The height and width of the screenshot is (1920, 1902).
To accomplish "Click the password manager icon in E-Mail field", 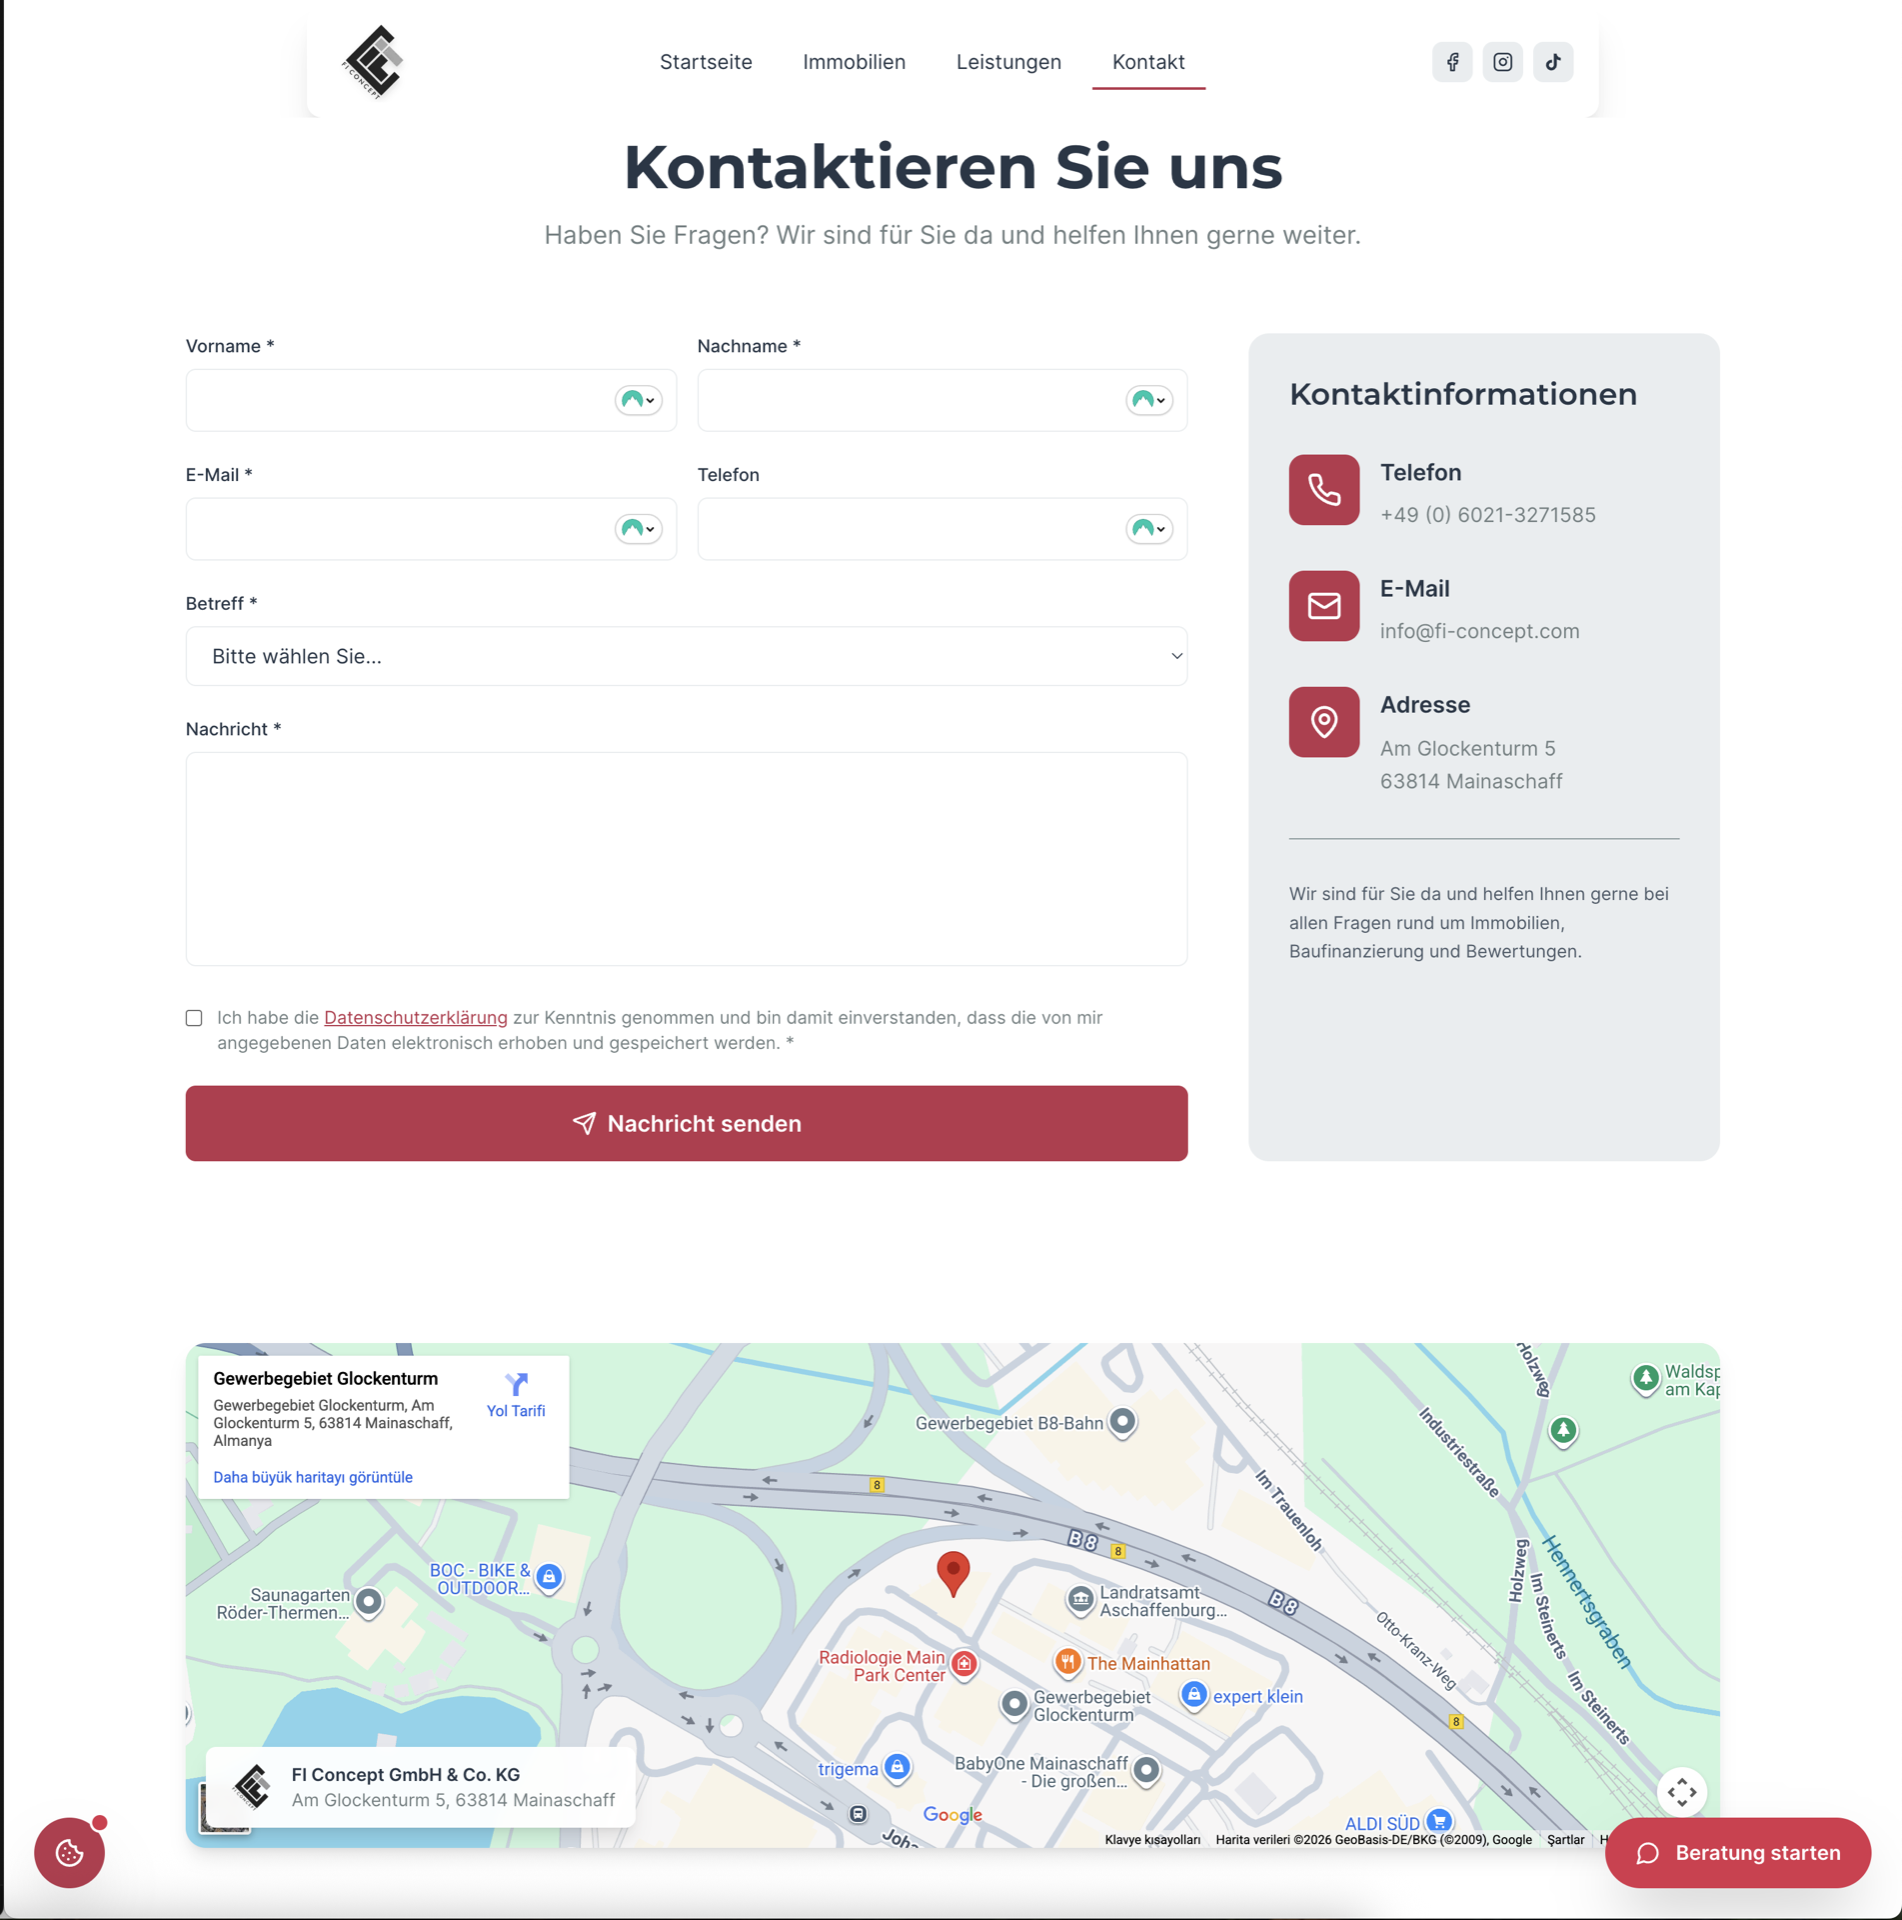I will coord(638,528).
